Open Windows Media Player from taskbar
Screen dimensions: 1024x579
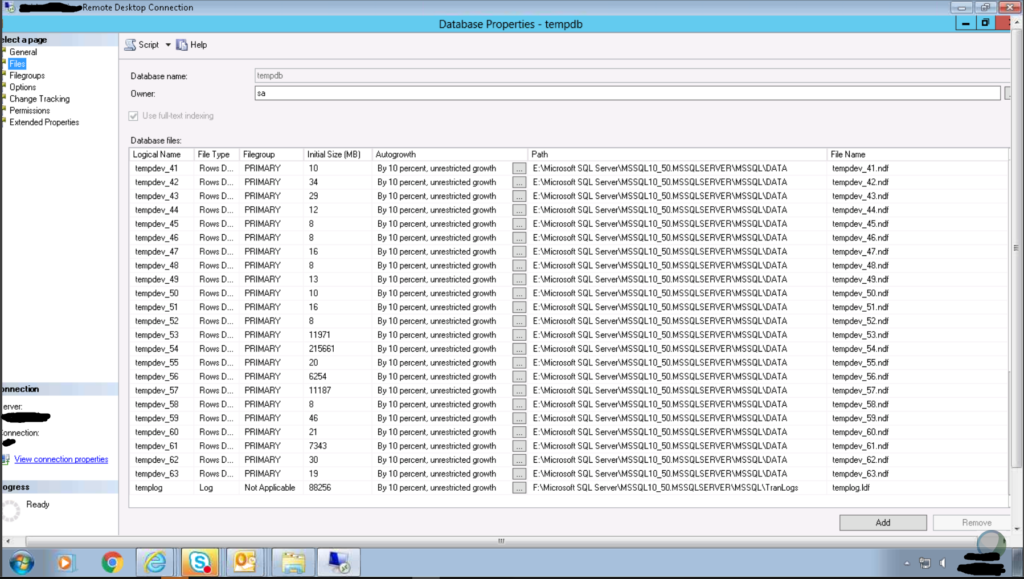pyautogui.click(x=65, y=562)
